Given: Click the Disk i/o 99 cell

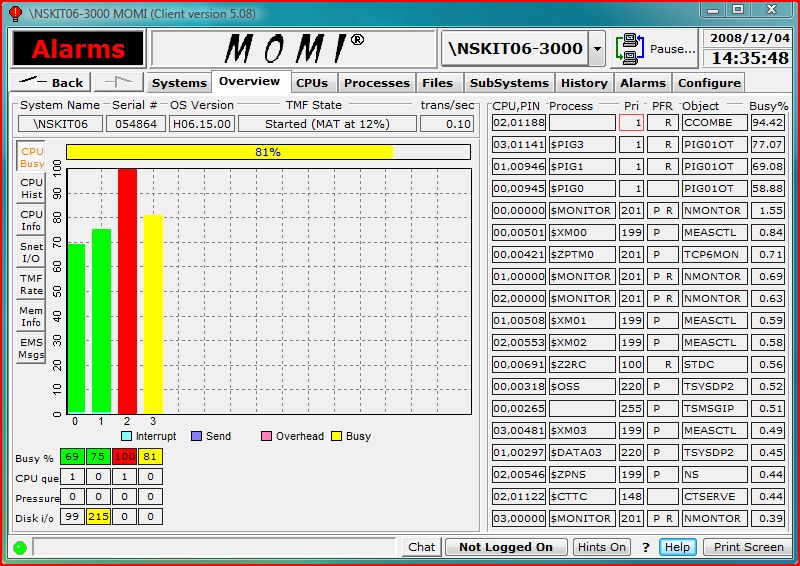Looking at the screenshot, I should coord(72,516).
